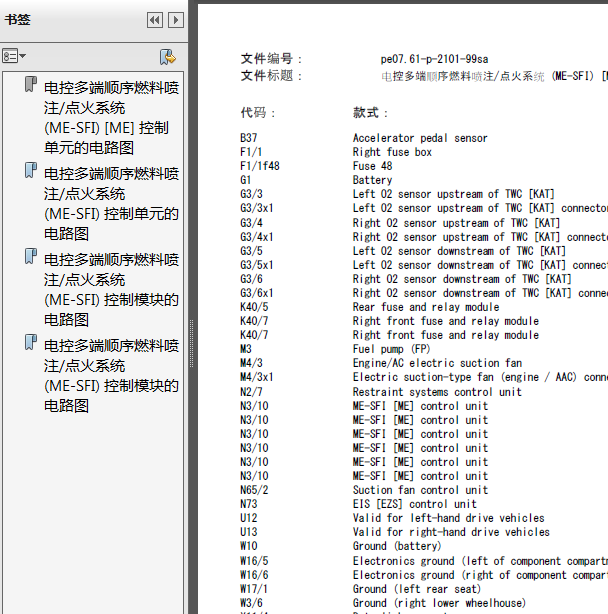Click code 'N65/2'
This screenshot has width=608, height=614.
coord(254,490)
